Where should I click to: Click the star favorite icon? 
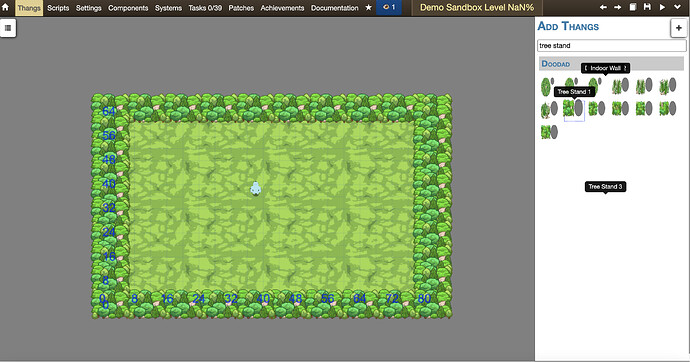[x=369, y=8]
